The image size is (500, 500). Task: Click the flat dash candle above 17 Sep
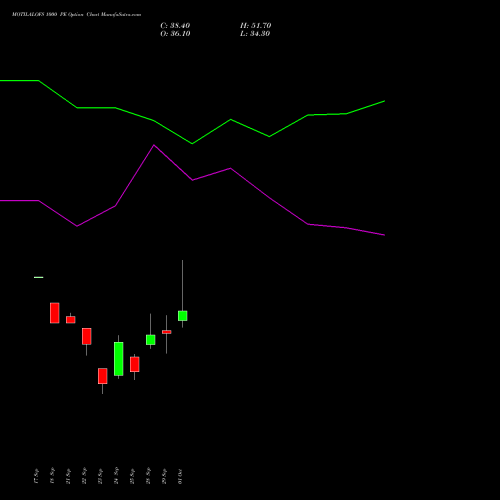coord(39,277)
